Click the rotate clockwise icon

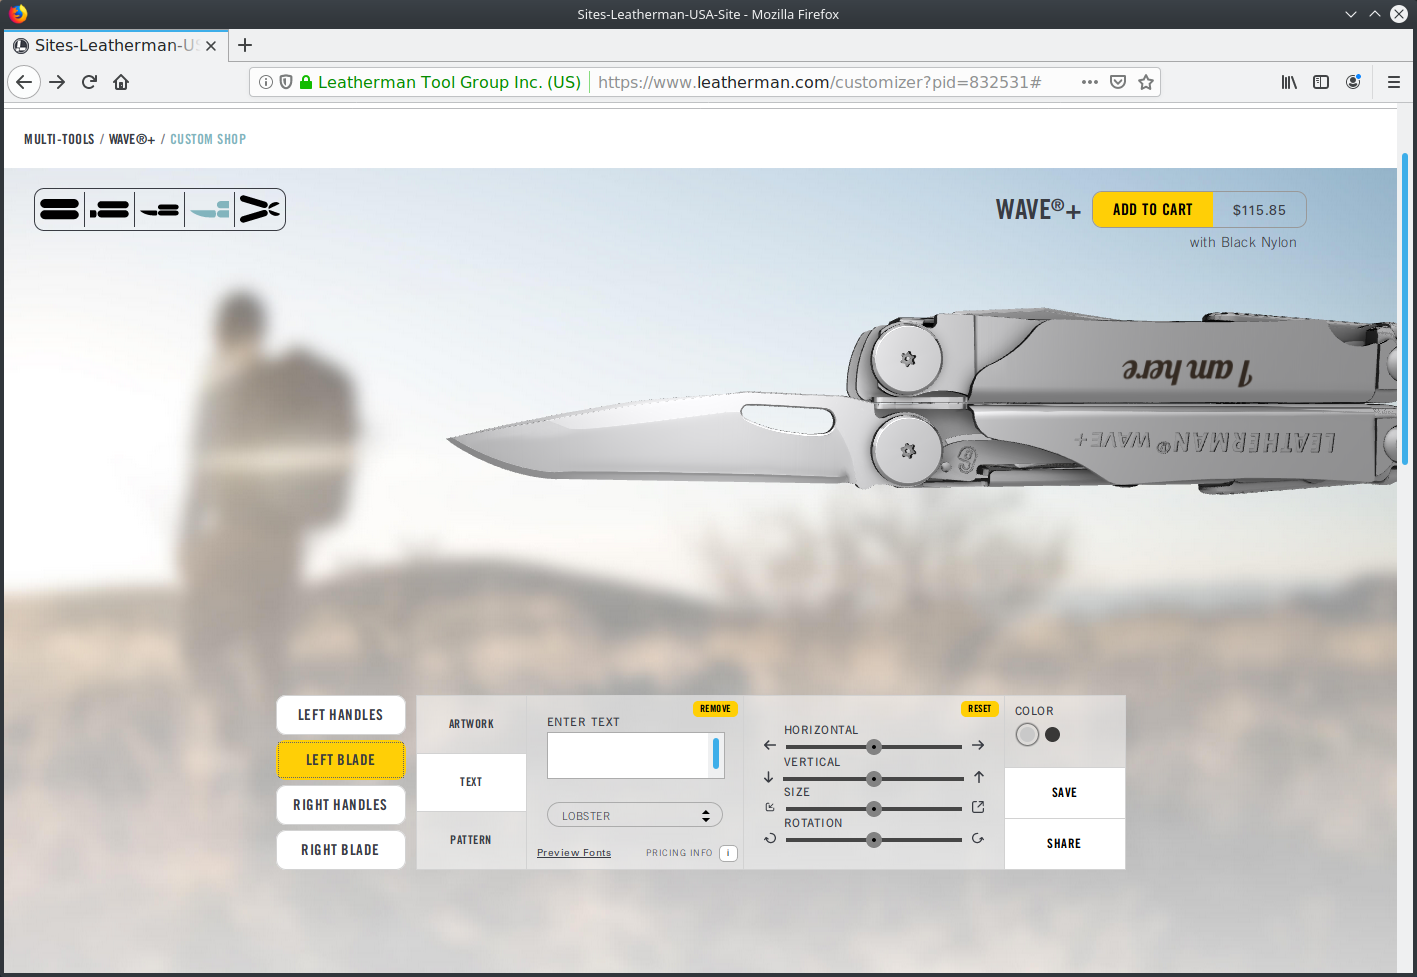click(978, 839)
